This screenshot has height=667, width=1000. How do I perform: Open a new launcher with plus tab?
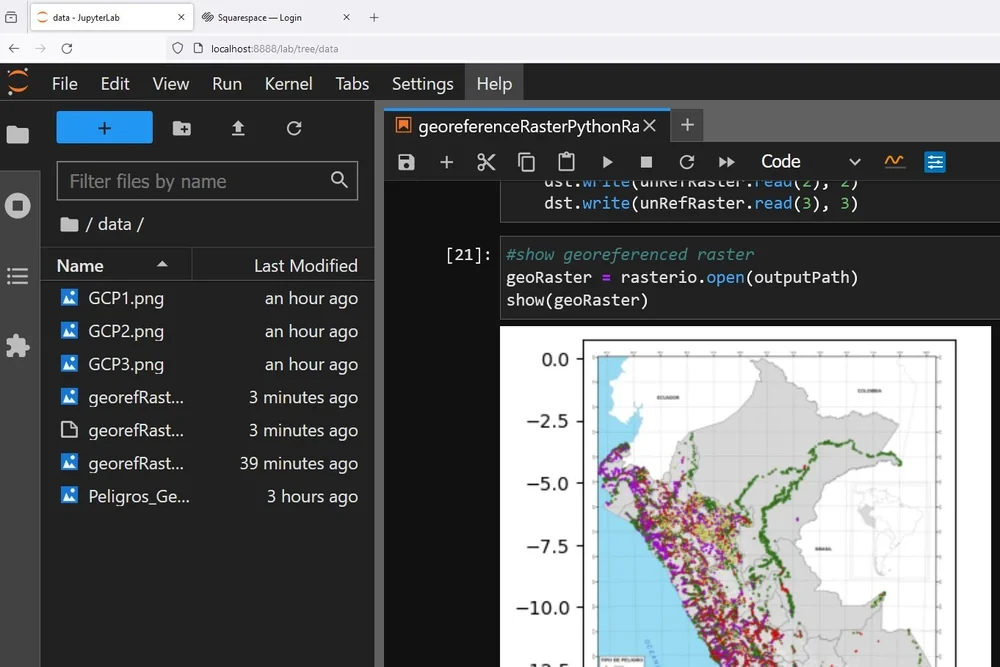687,127
